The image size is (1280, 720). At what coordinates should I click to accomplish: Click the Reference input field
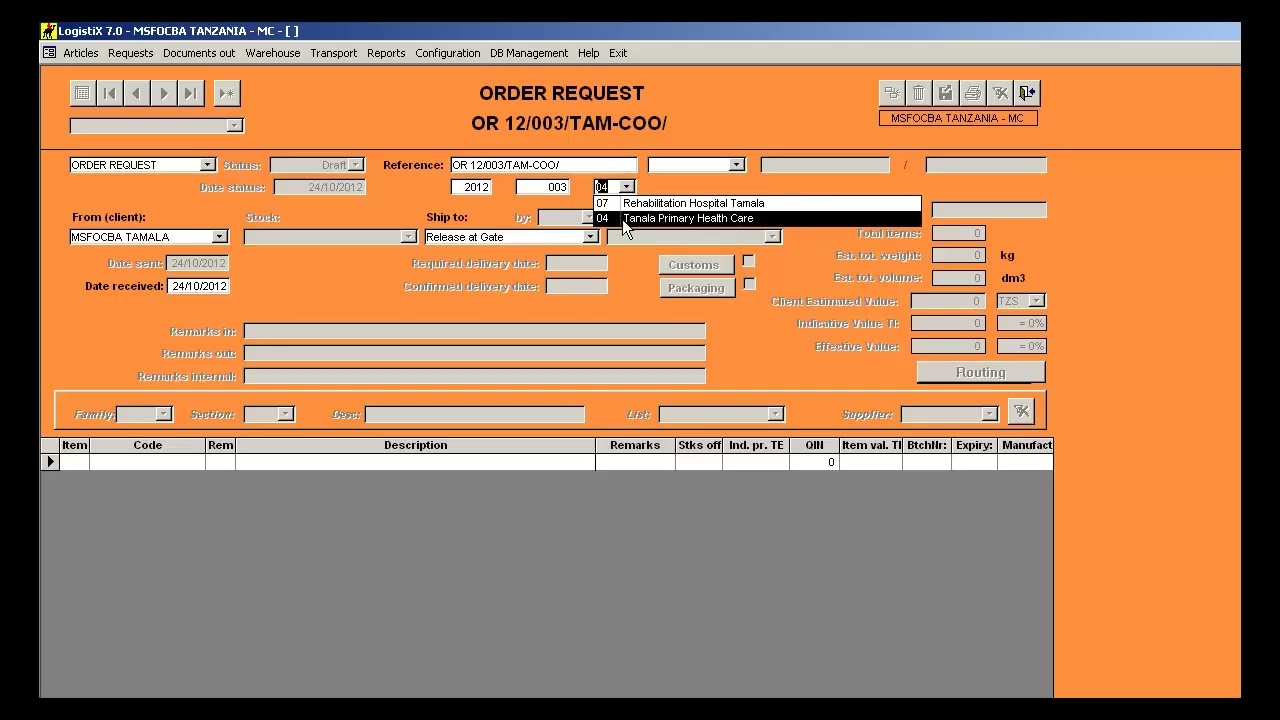click(543, 165)
